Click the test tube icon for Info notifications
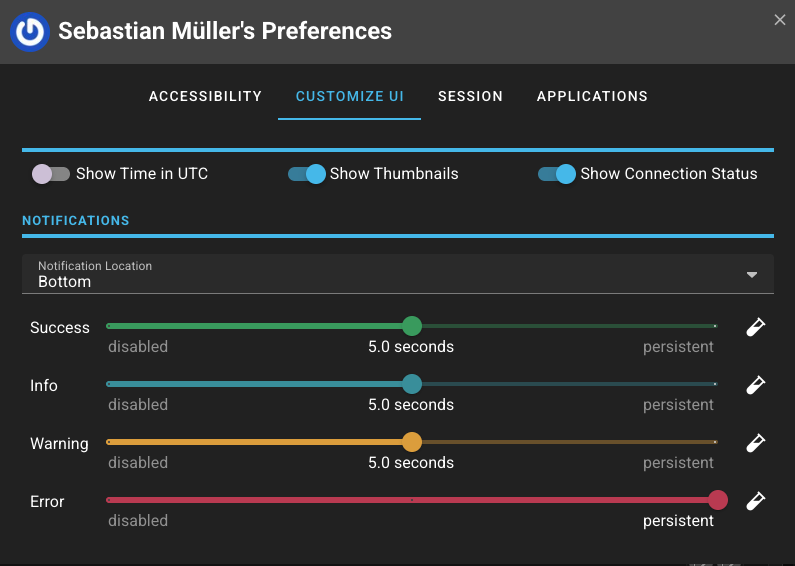Viewport: 795px width, 566px height. point(756,385)
